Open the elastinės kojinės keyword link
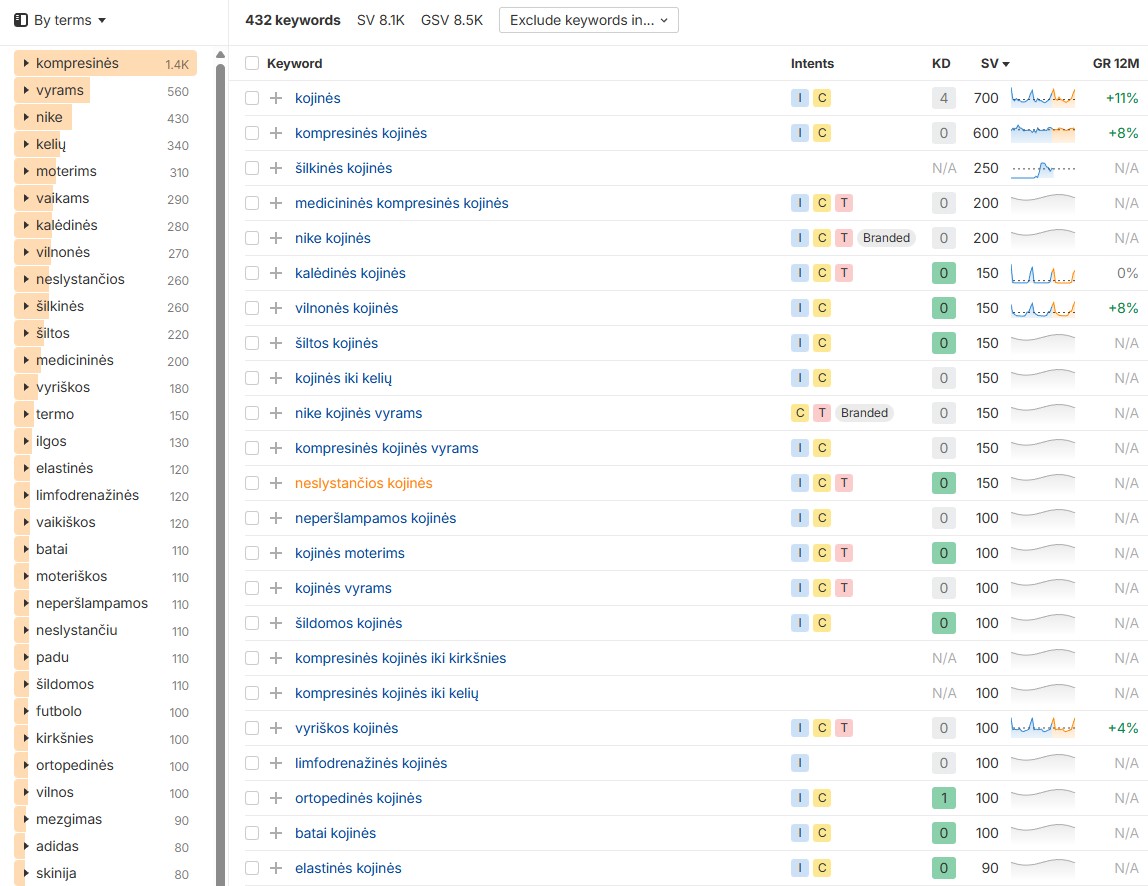 tap(348, 868)
